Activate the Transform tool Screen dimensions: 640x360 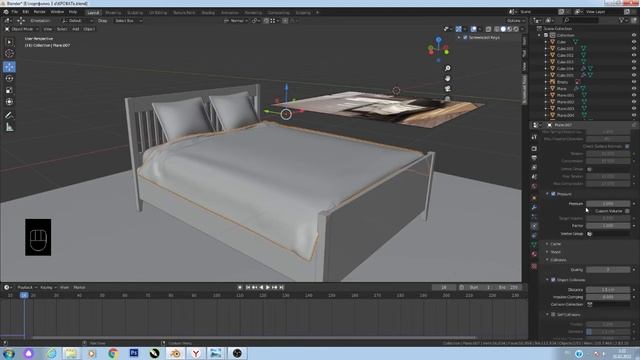click(9, 102)
